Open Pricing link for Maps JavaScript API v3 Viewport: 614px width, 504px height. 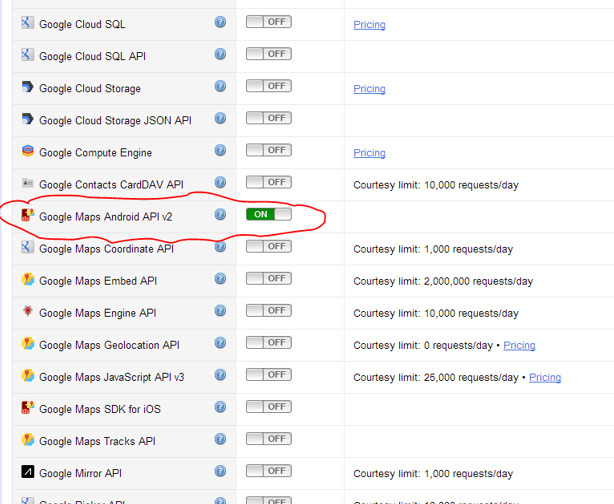click(x=545, y=378)
